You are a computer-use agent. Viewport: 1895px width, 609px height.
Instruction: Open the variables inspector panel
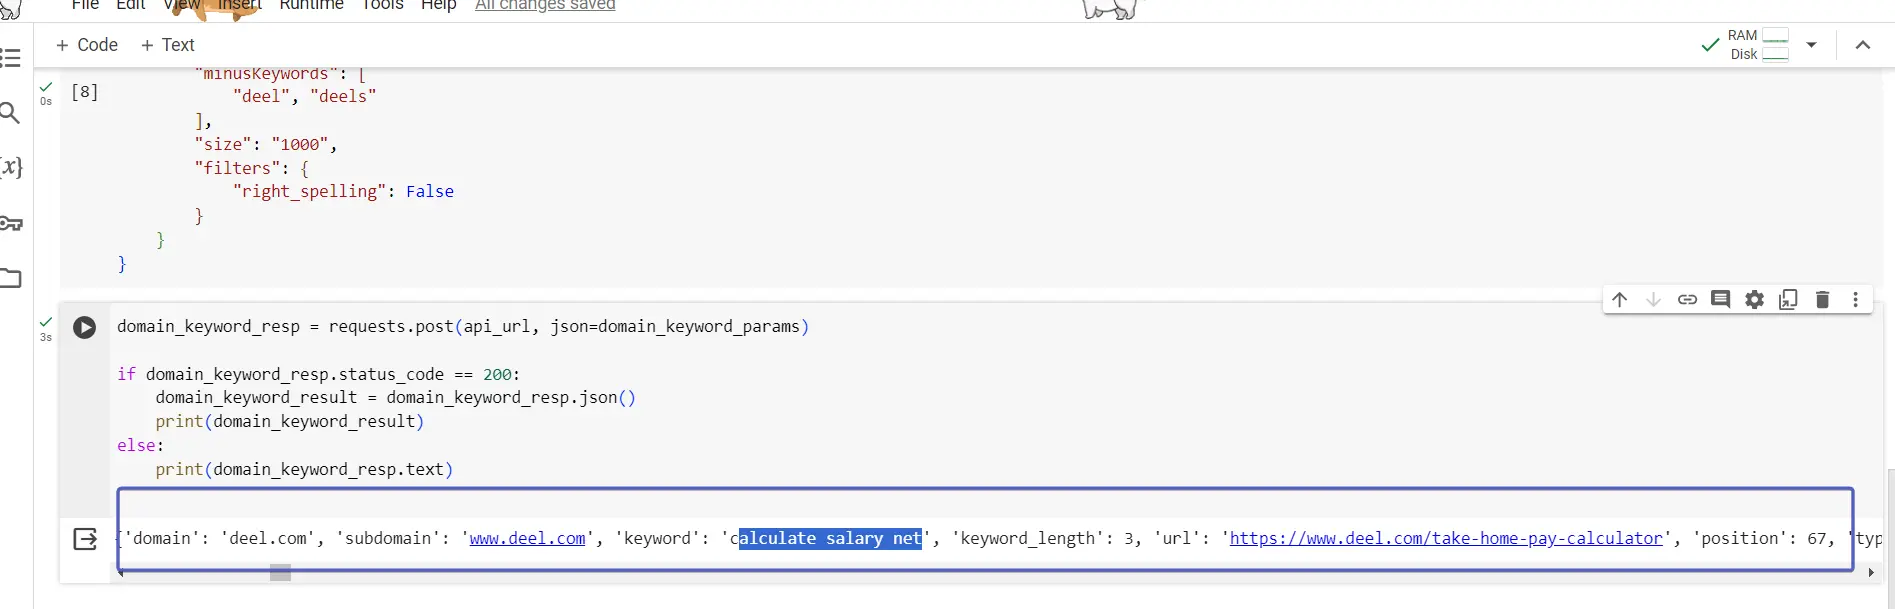[10, 167]
